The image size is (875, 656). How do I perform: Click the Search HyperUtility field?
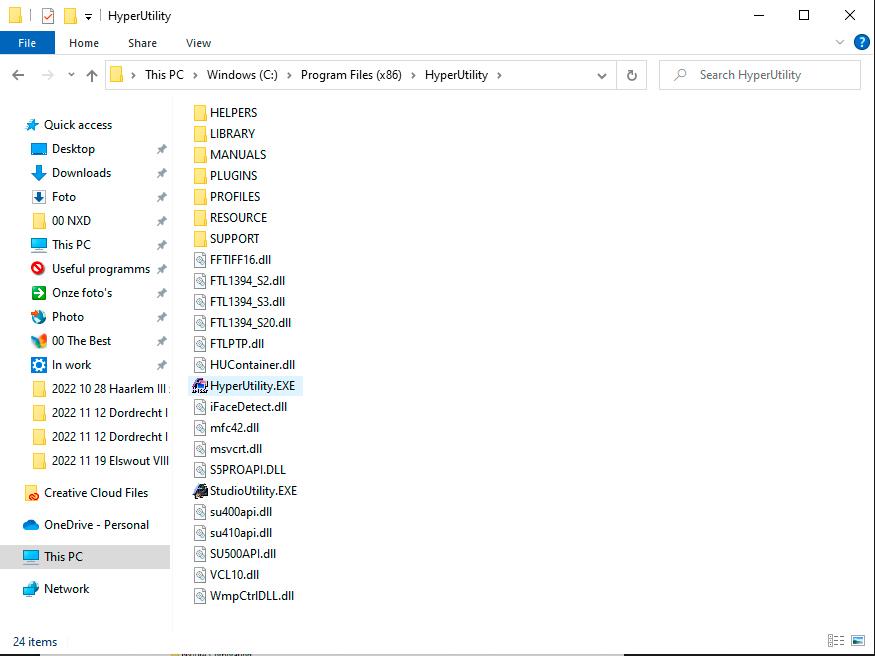point(759,75)
